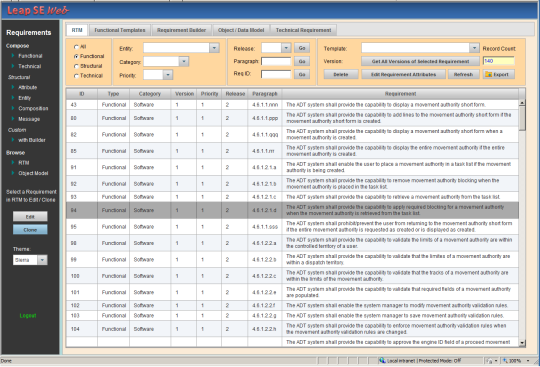The image size is (540, 367).
Task: Open the Theme dropdown showing Sierra
Action: tap(42, 260)
